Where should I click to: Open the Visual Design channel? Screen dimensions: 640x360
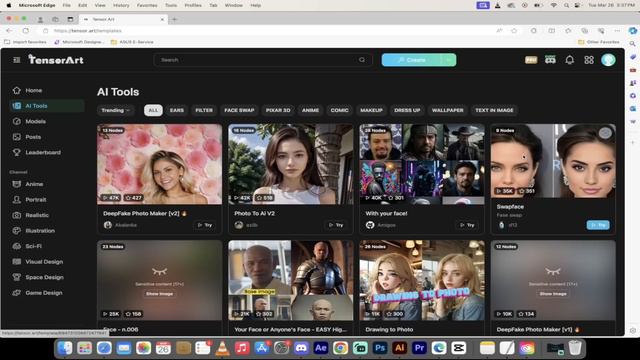pyautogui.click(x=44, y=262)
